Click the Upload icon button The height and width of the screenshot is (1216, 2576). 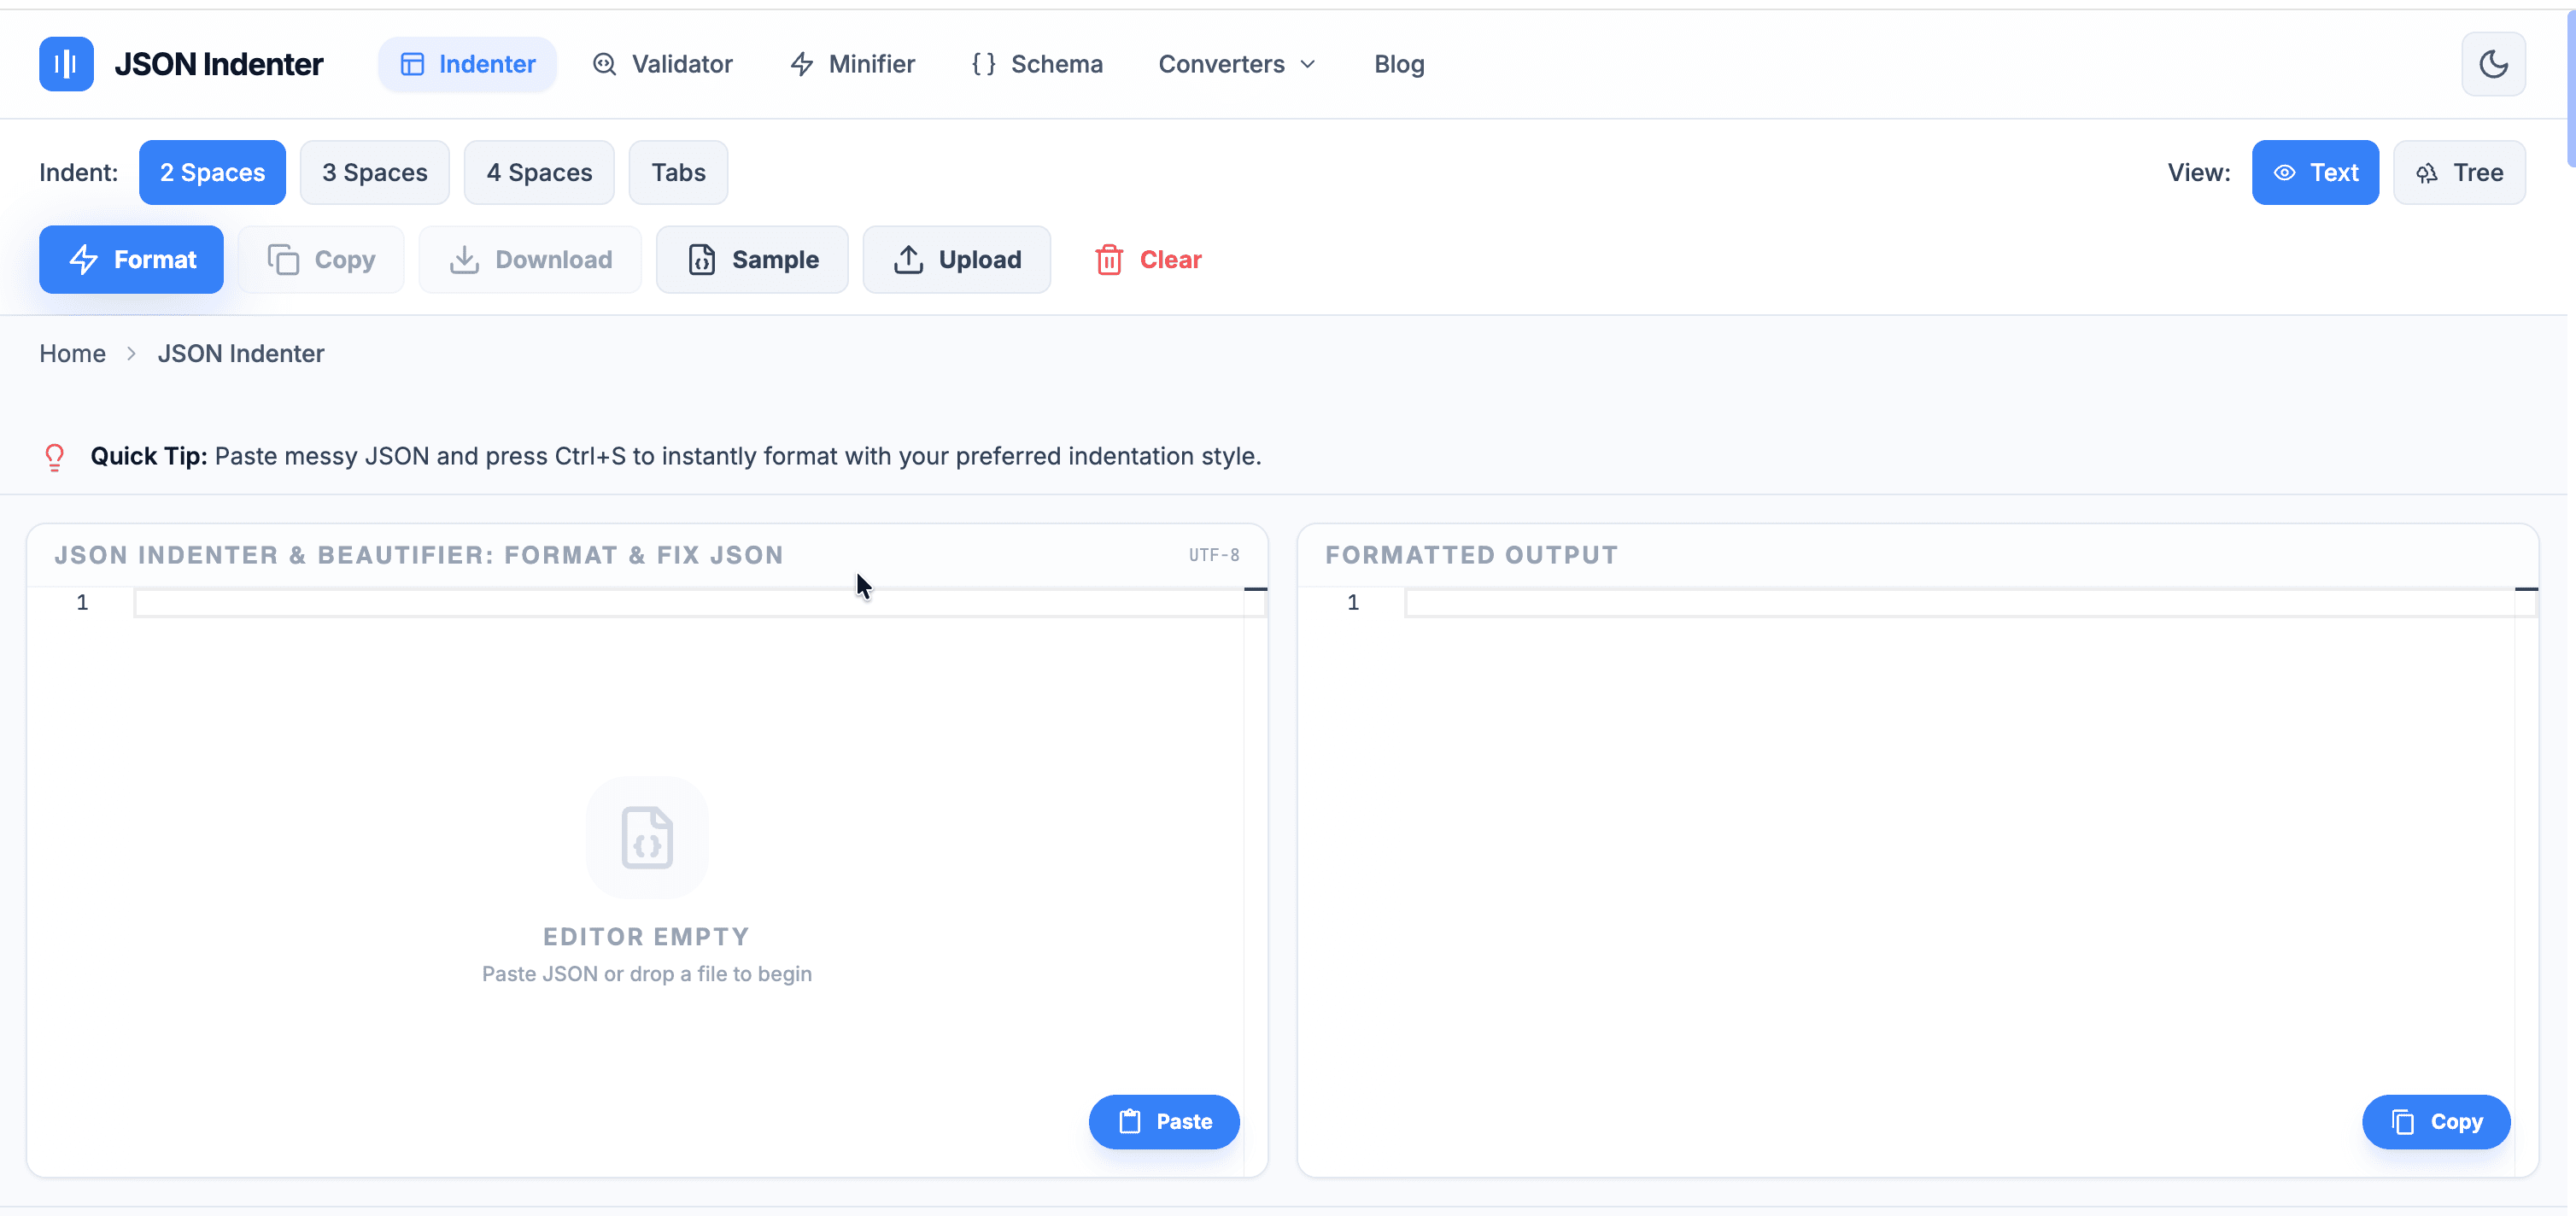click(x=908, y=259)
